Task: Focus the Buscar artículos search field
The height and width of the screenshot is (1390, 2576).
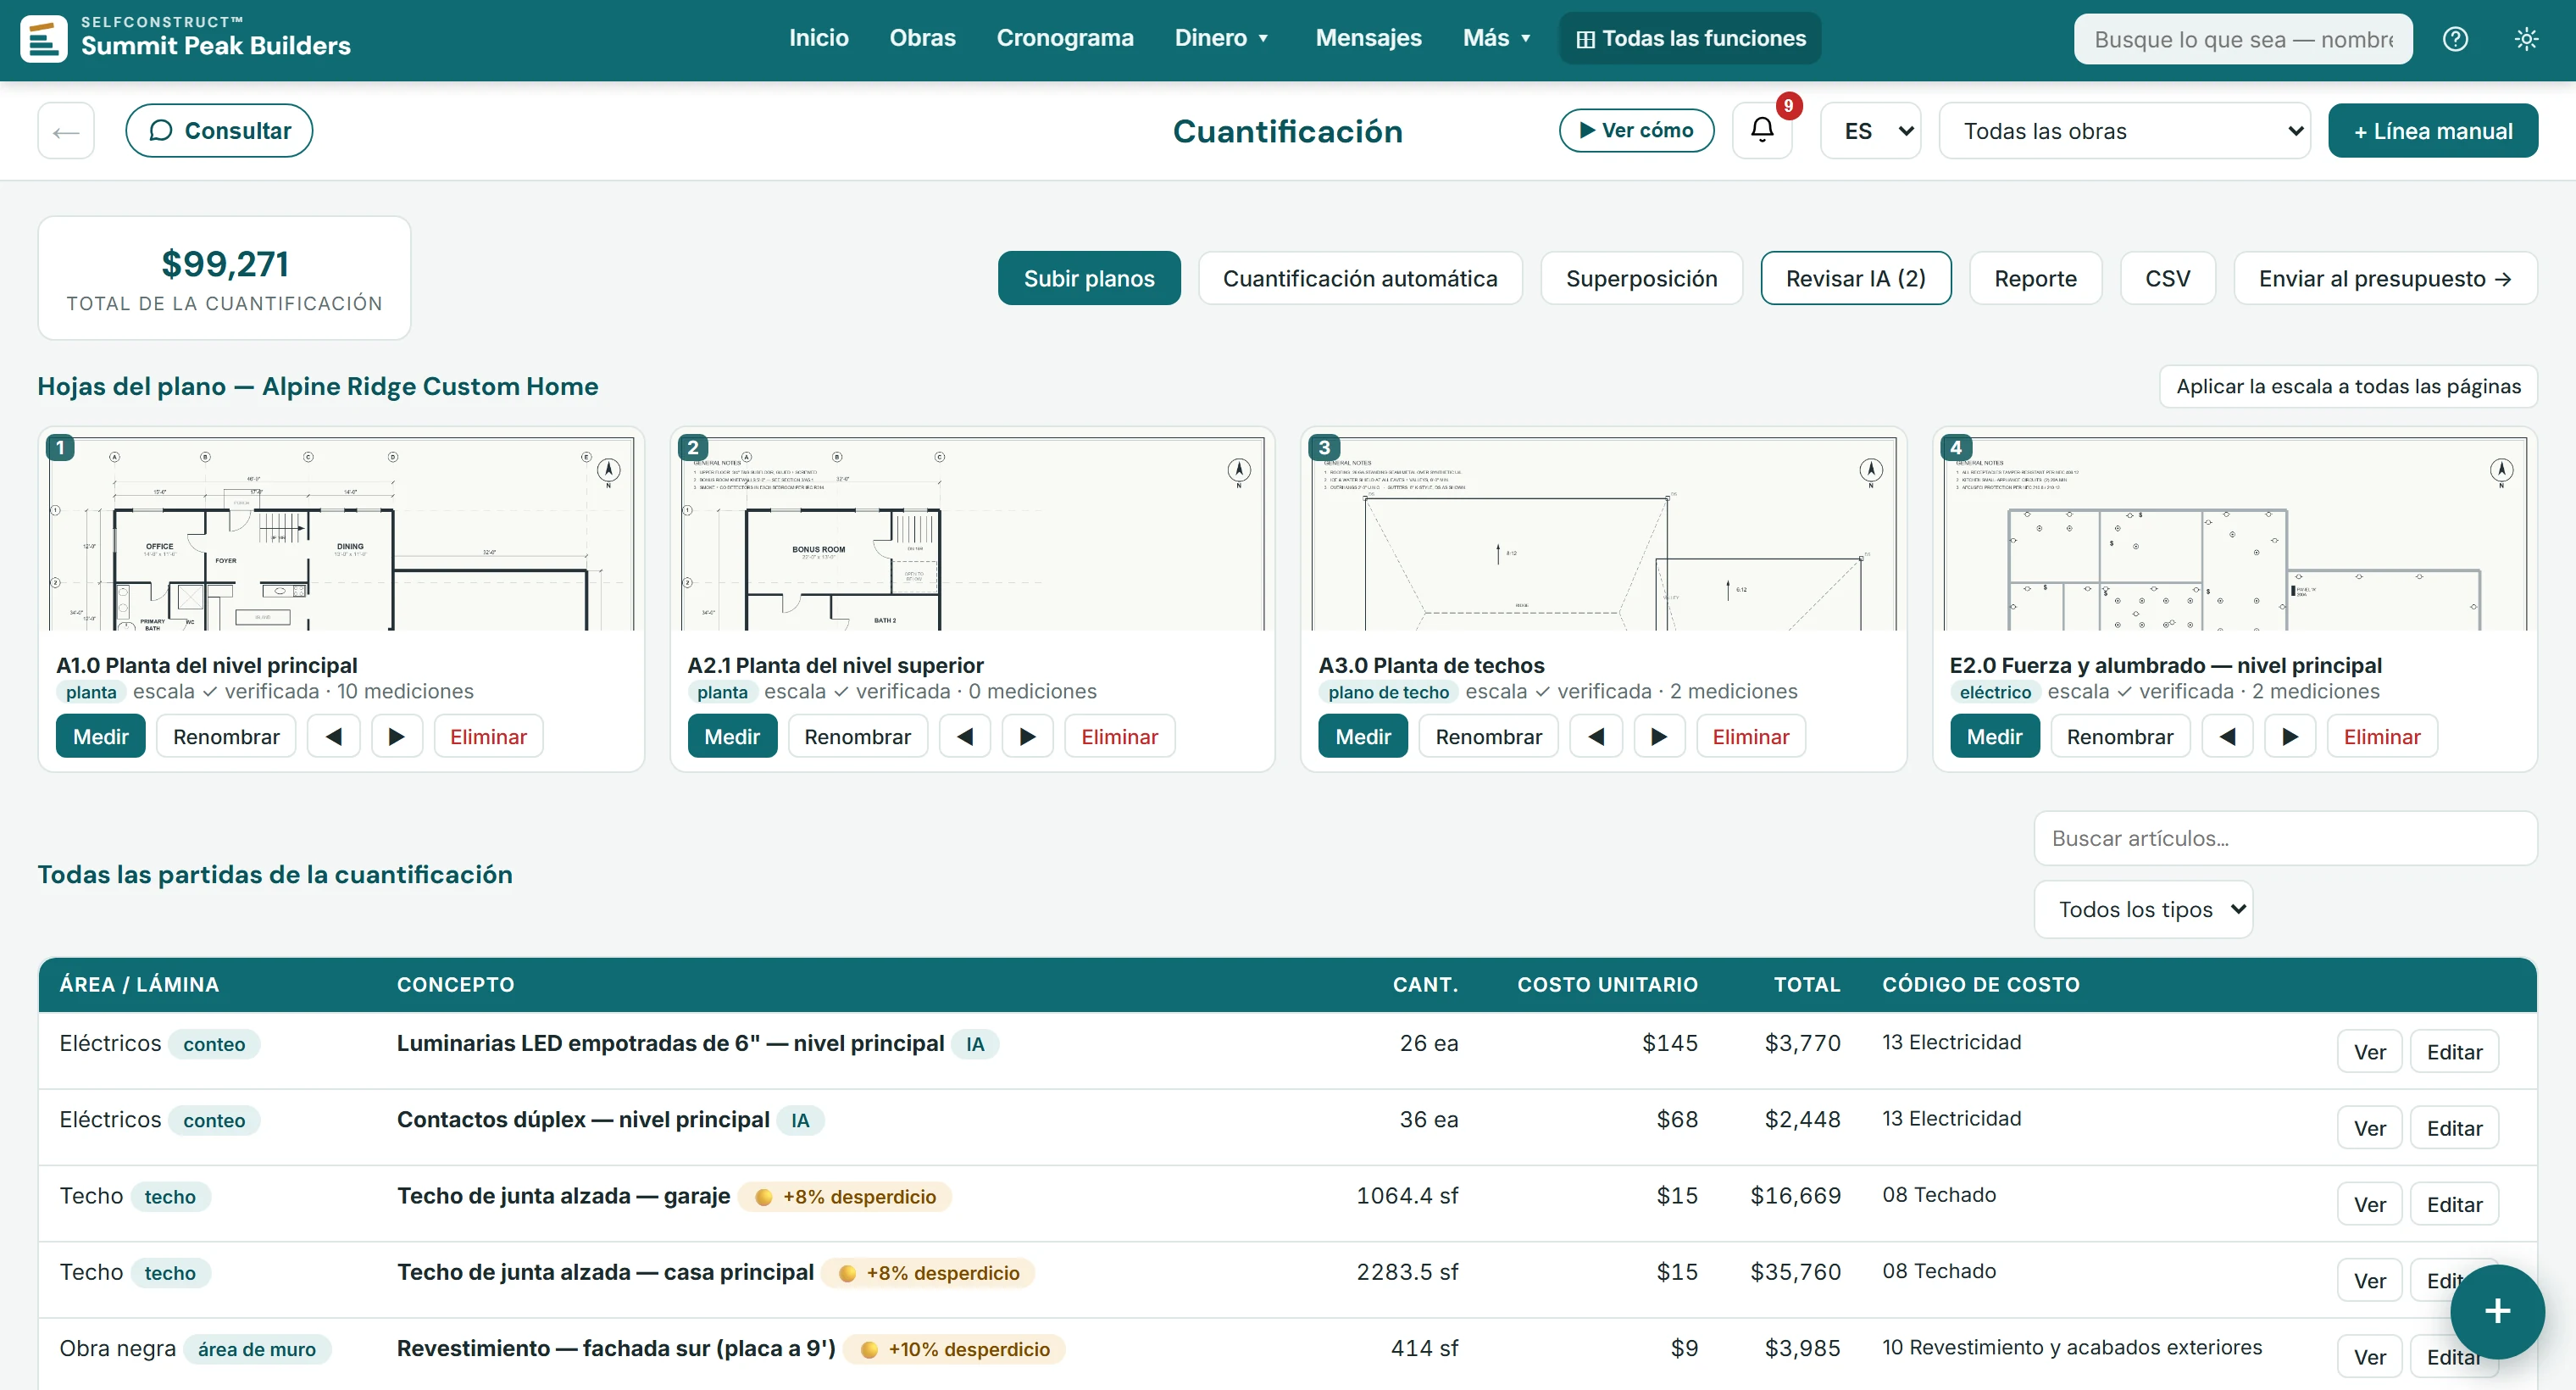Action: pyautogui.click(x=2285, y=838)
